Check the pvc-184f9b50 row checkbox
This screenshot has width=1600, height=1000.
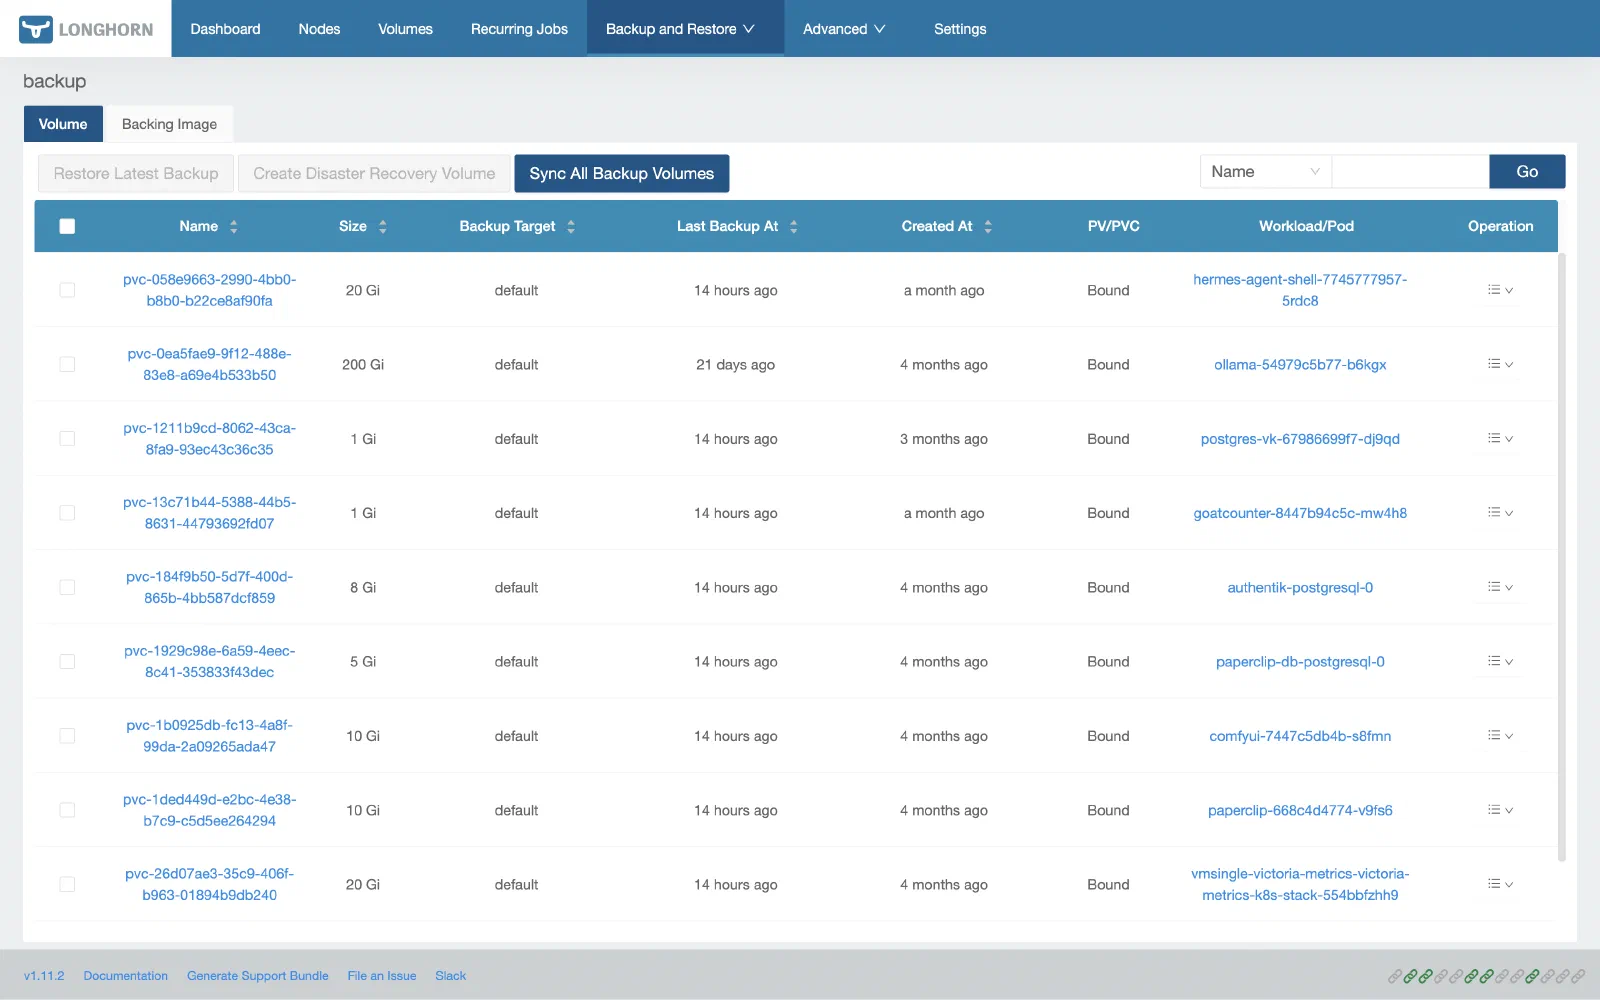(67, 587)
